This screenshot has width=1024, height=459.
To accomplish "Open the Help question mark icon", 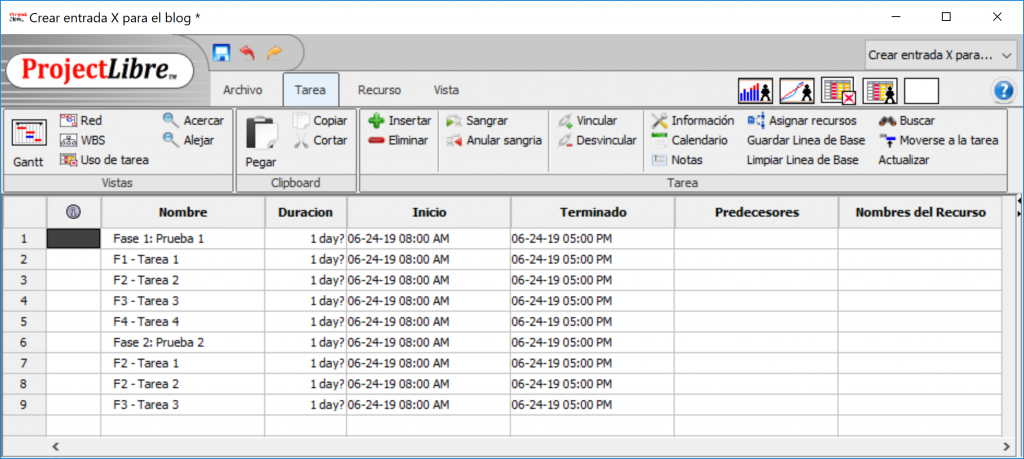I will point(1004,91).
